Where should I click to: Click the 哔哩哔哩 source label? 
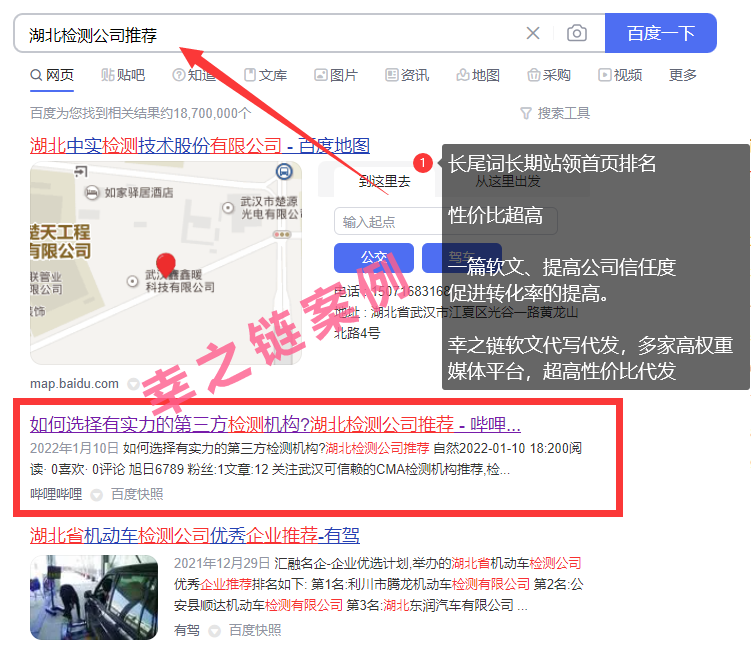[x=56, y=494]
